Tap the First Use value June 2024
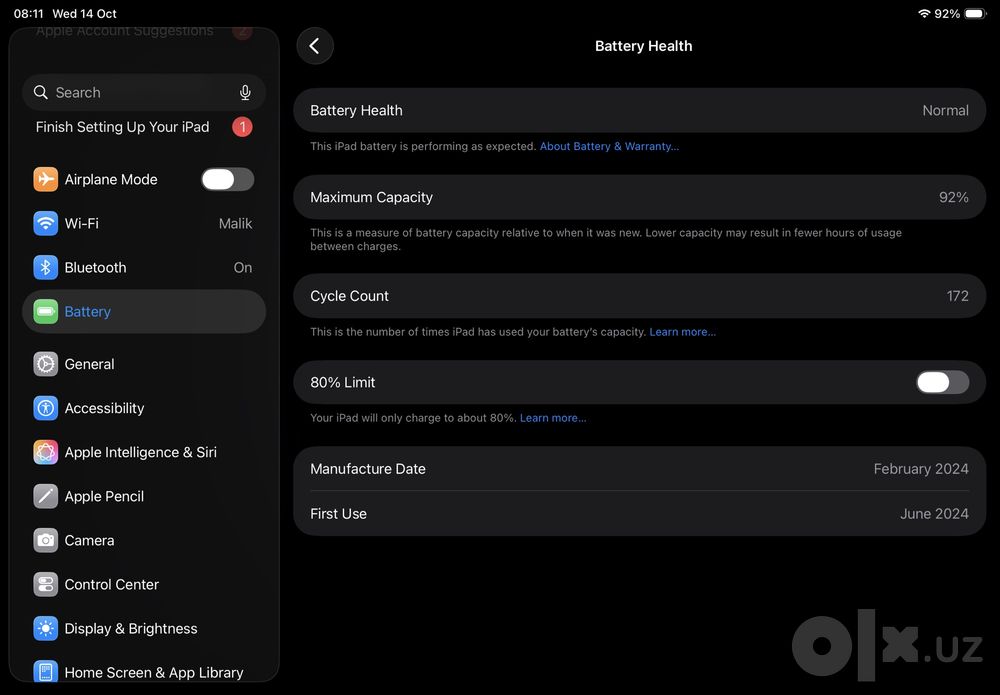The width and height of the screenshot is (1000, 695). (934, 513)
